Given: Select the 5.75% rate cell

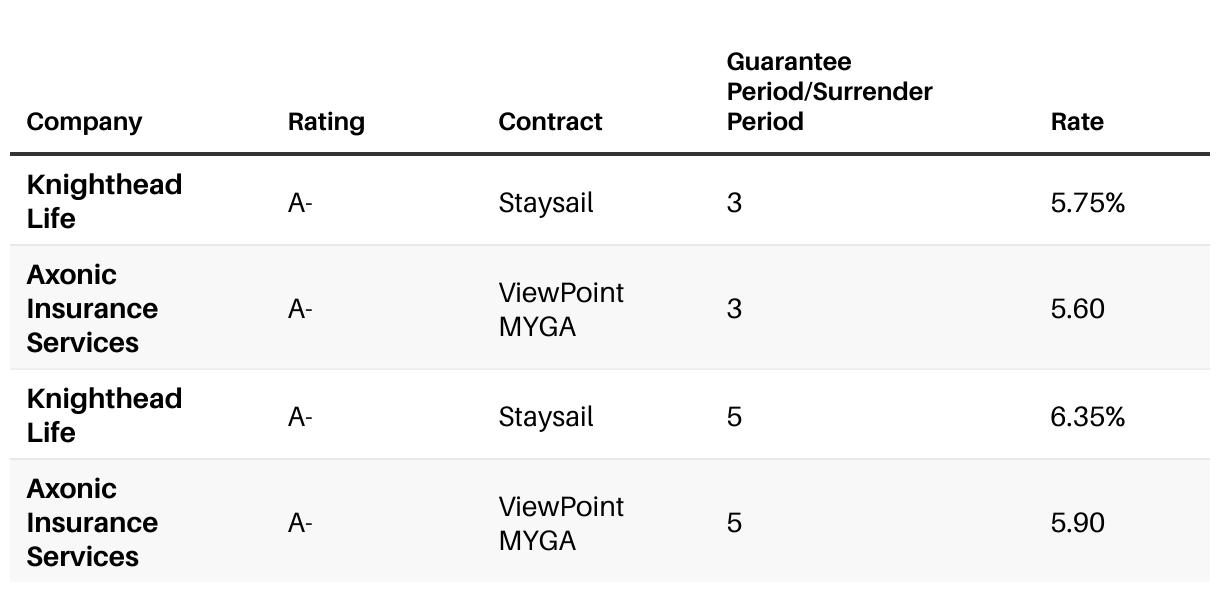Looking at the screenshot, I should click(x=1088, y=203).
